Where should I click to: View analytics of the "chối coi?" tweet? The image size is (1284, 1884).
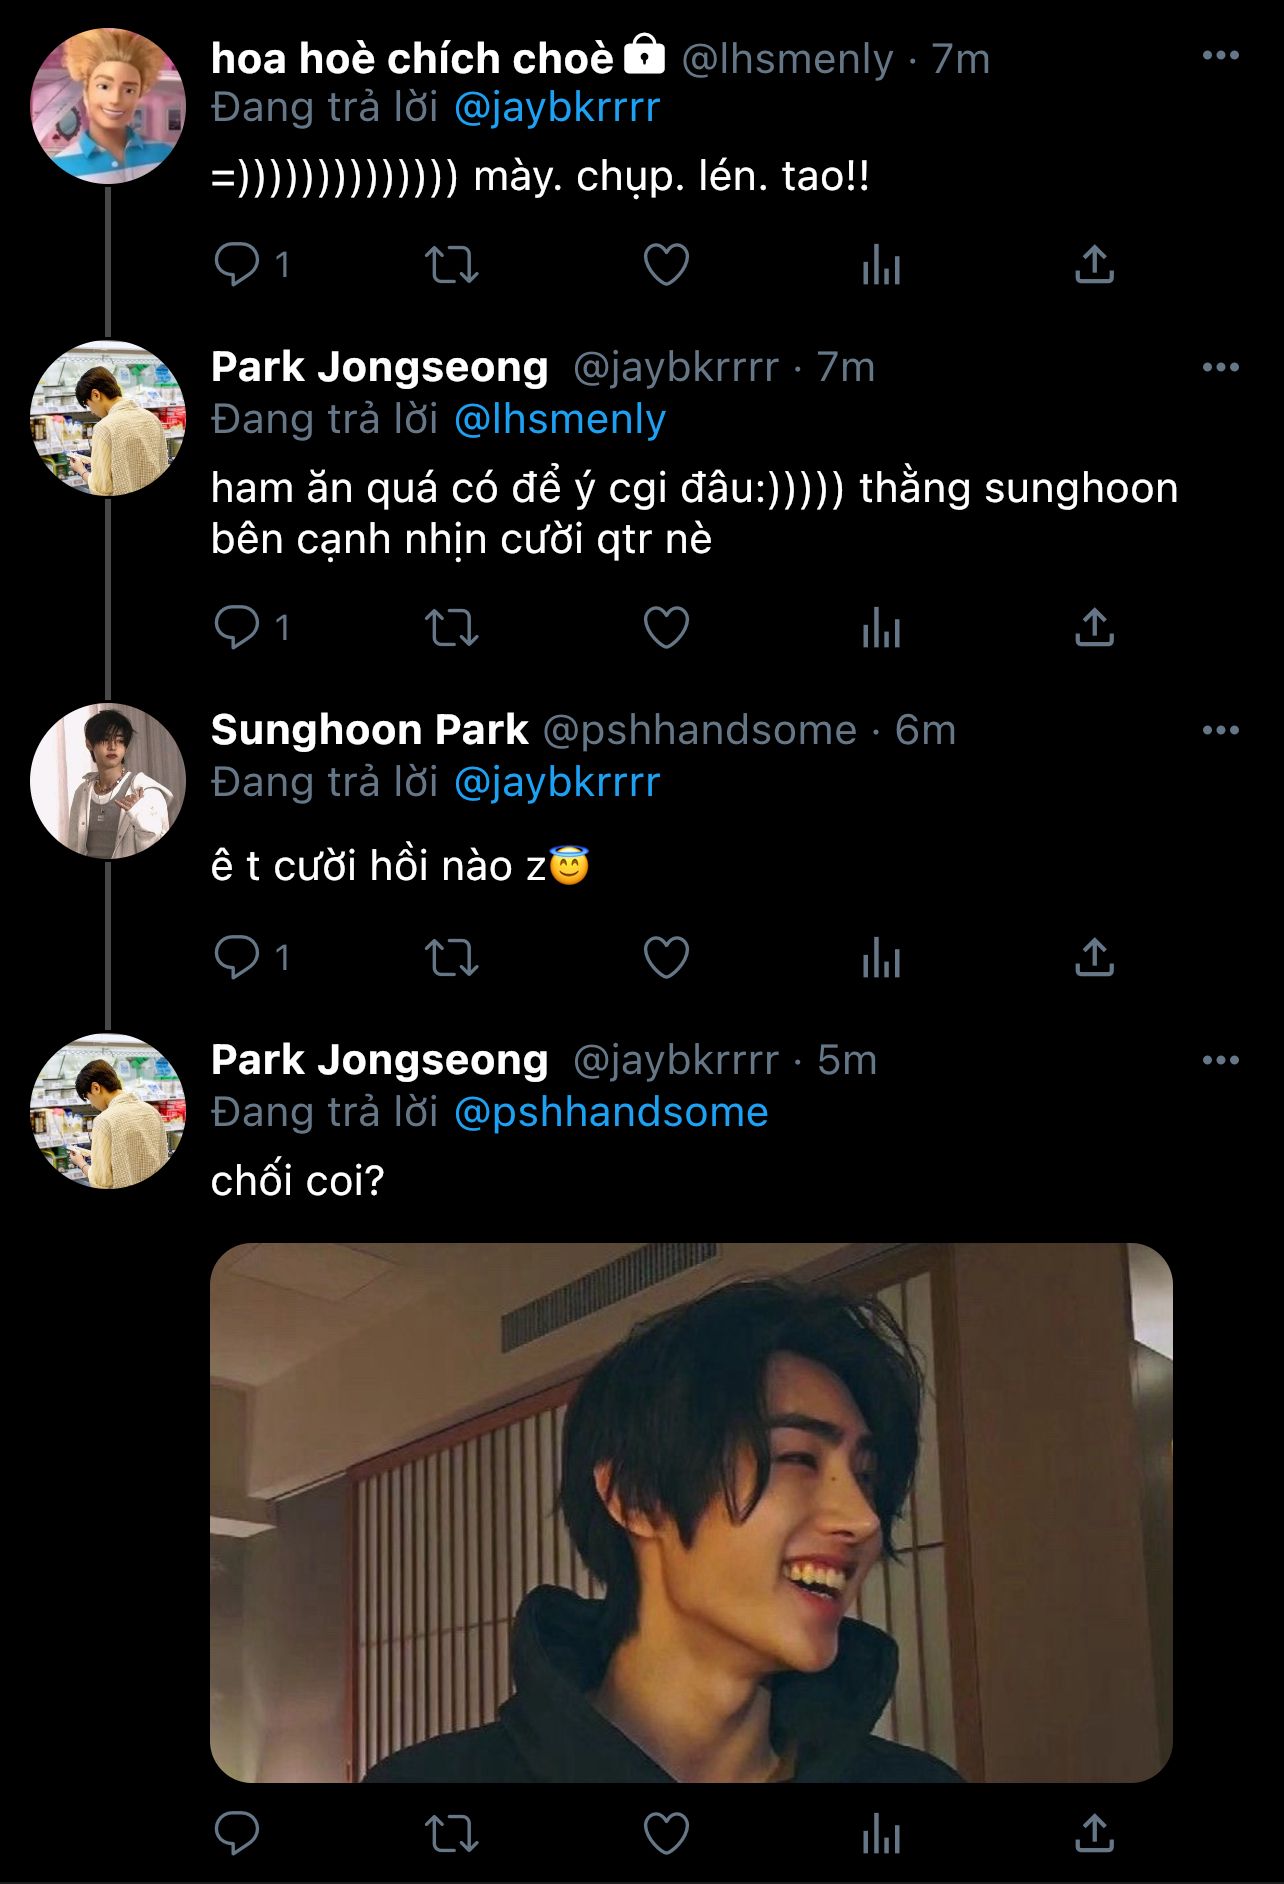881,1834
